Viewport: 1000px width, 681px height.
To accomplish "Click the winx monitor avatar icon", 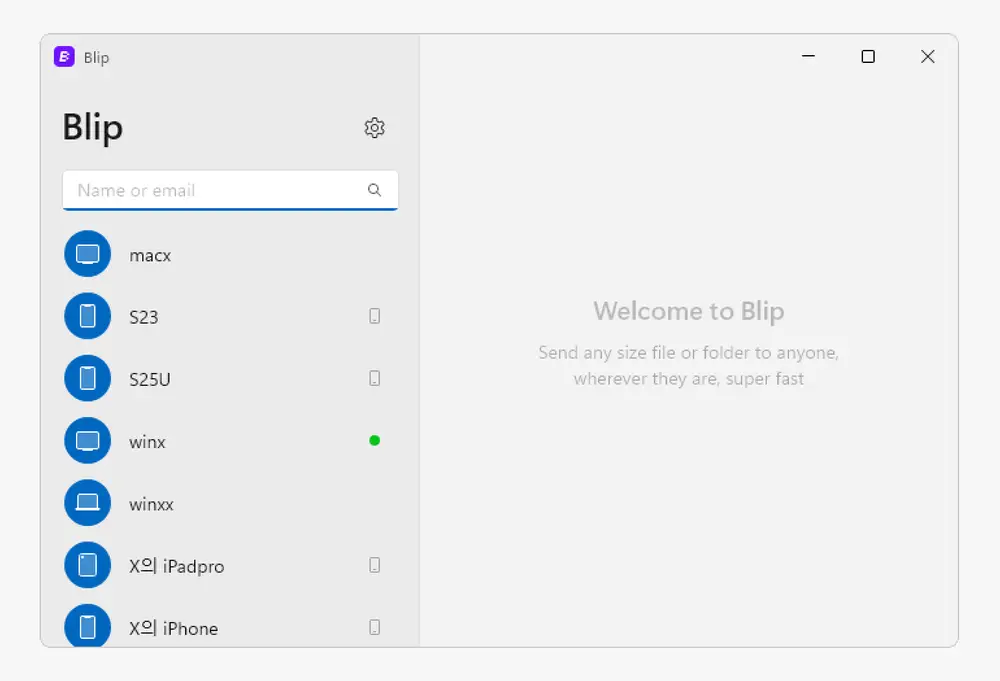I will coord(88,441).
